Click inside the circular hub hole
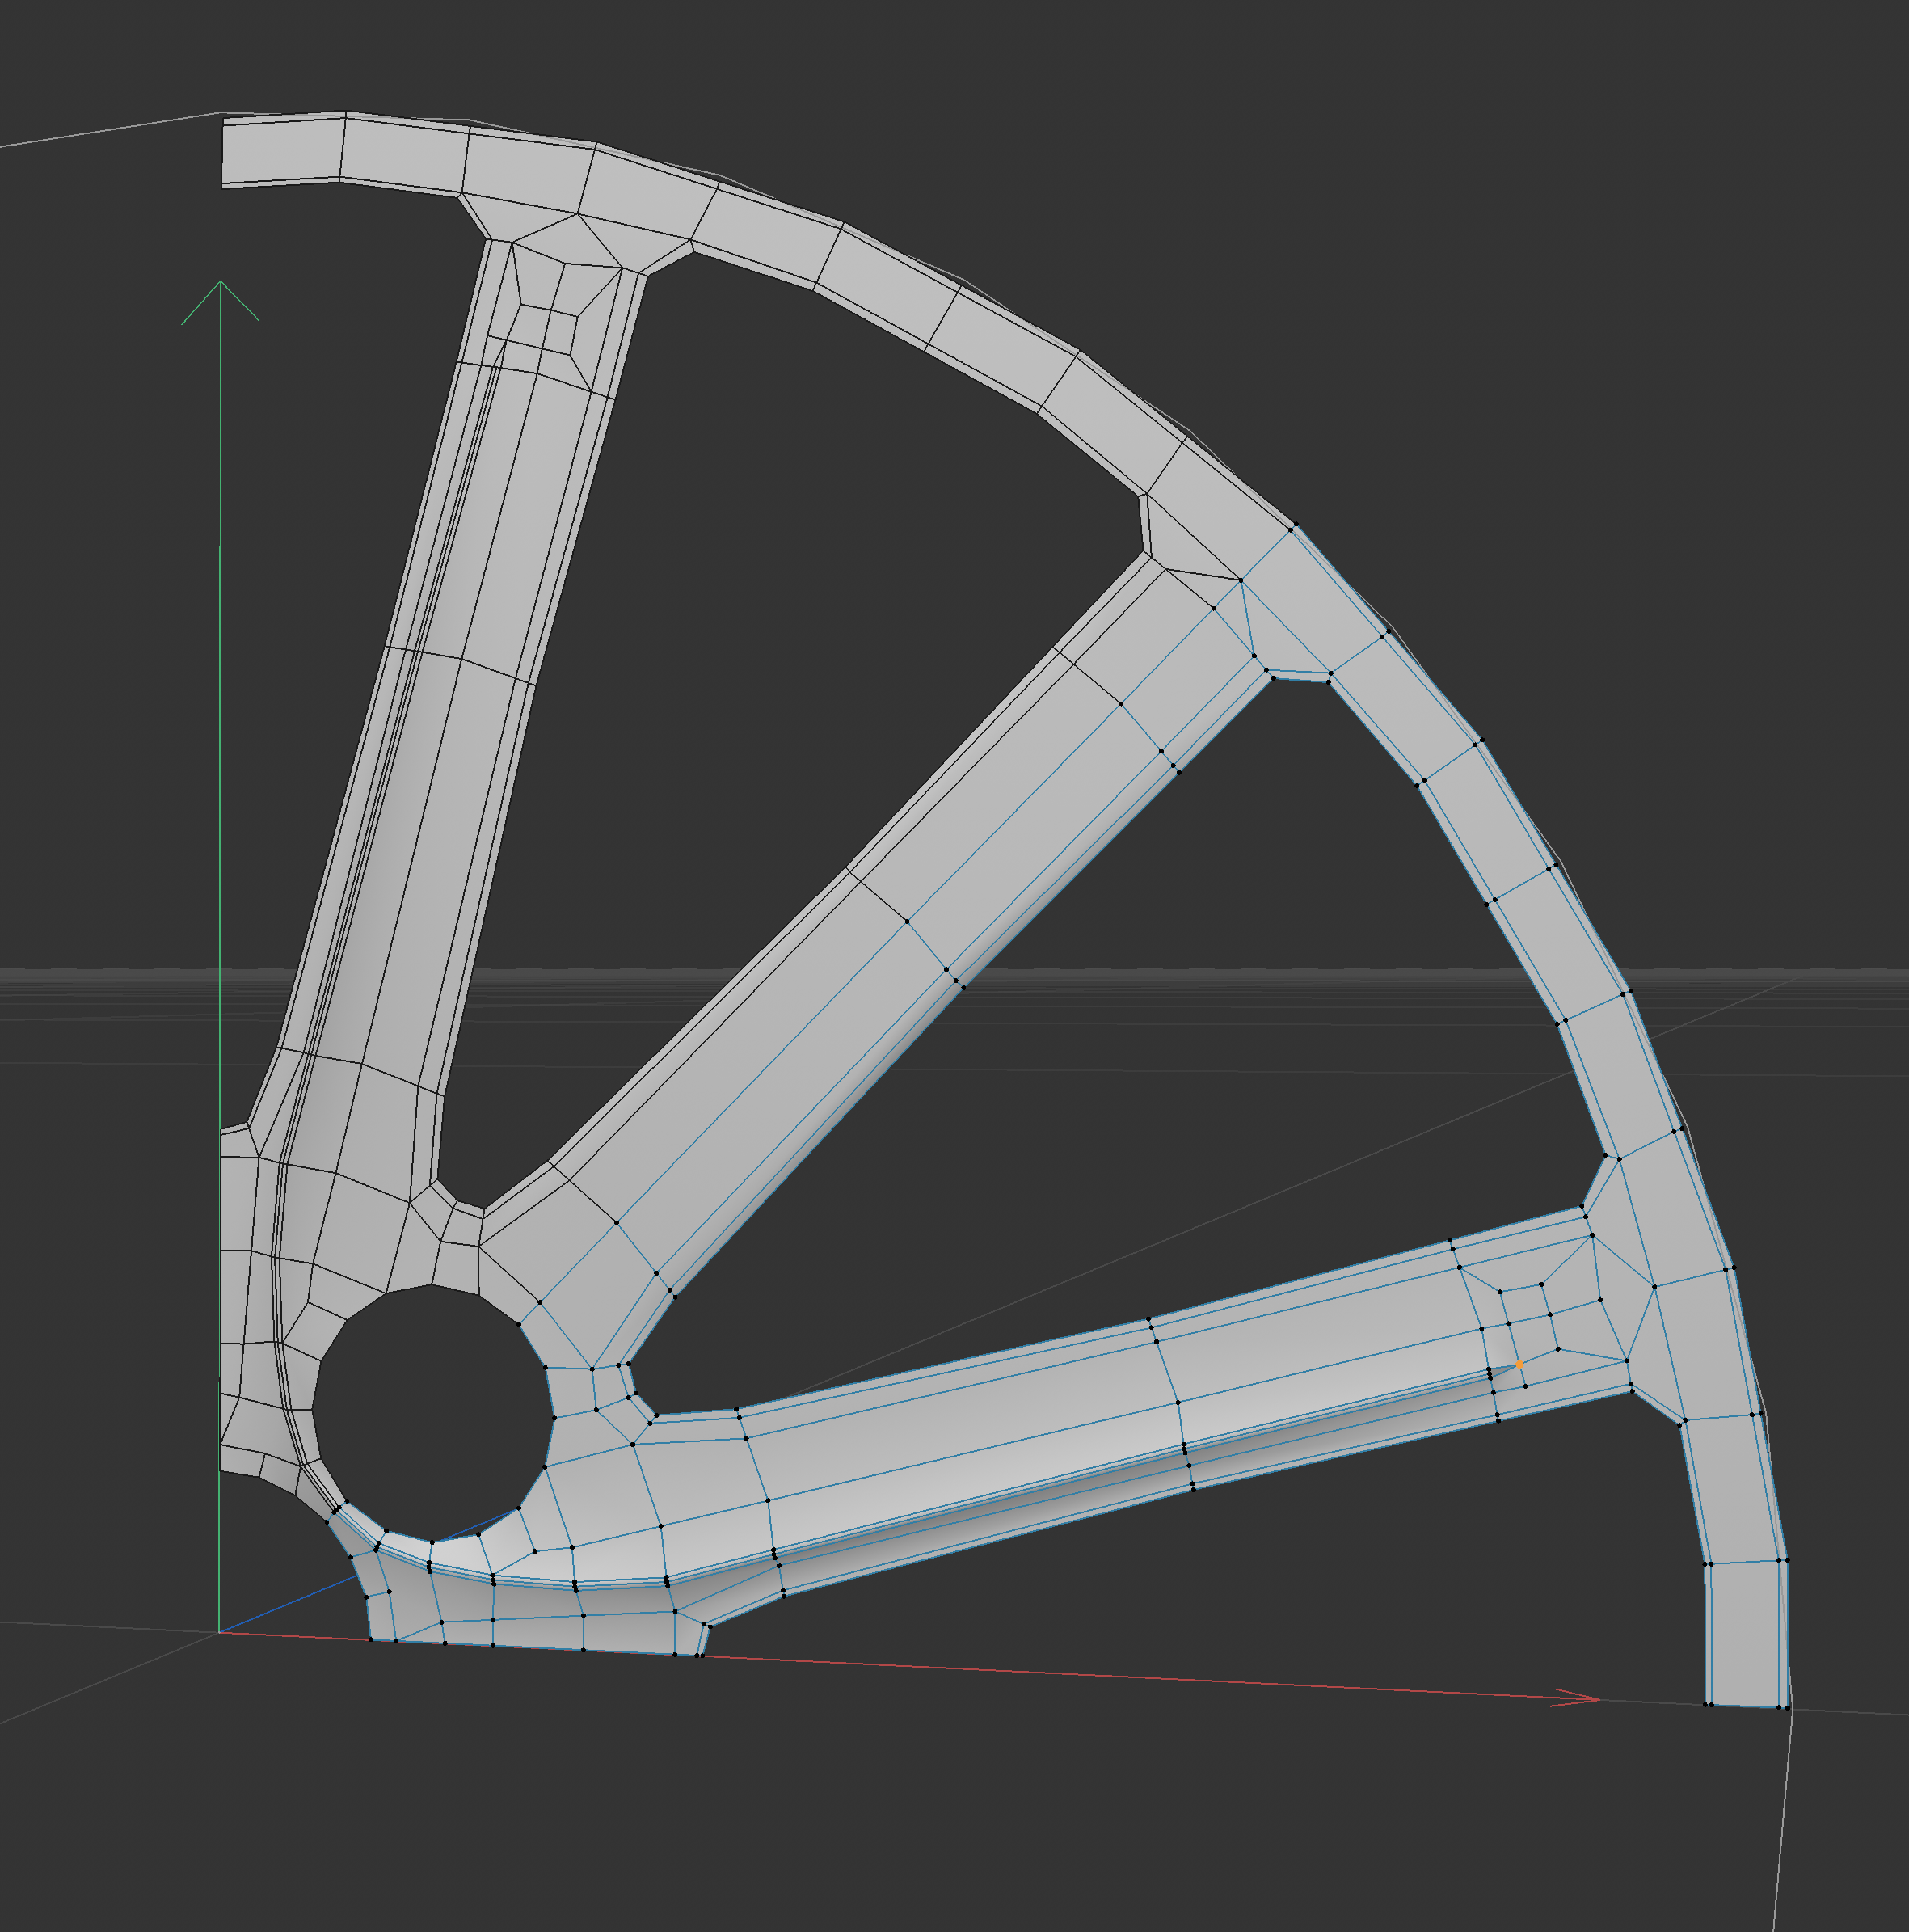The height and width of the screenshot is (1932, 1909). pyautogui.click(x=432, y=1412)
